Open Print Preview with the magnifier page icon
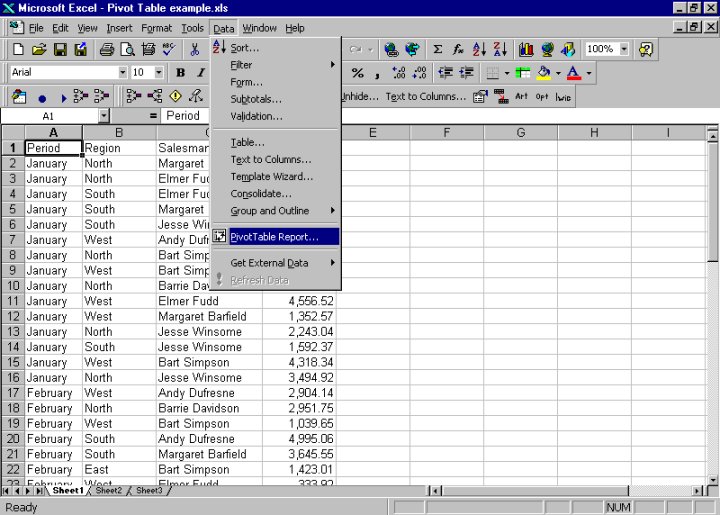This screenshot has width=720, height=515. tap(127, 49)
